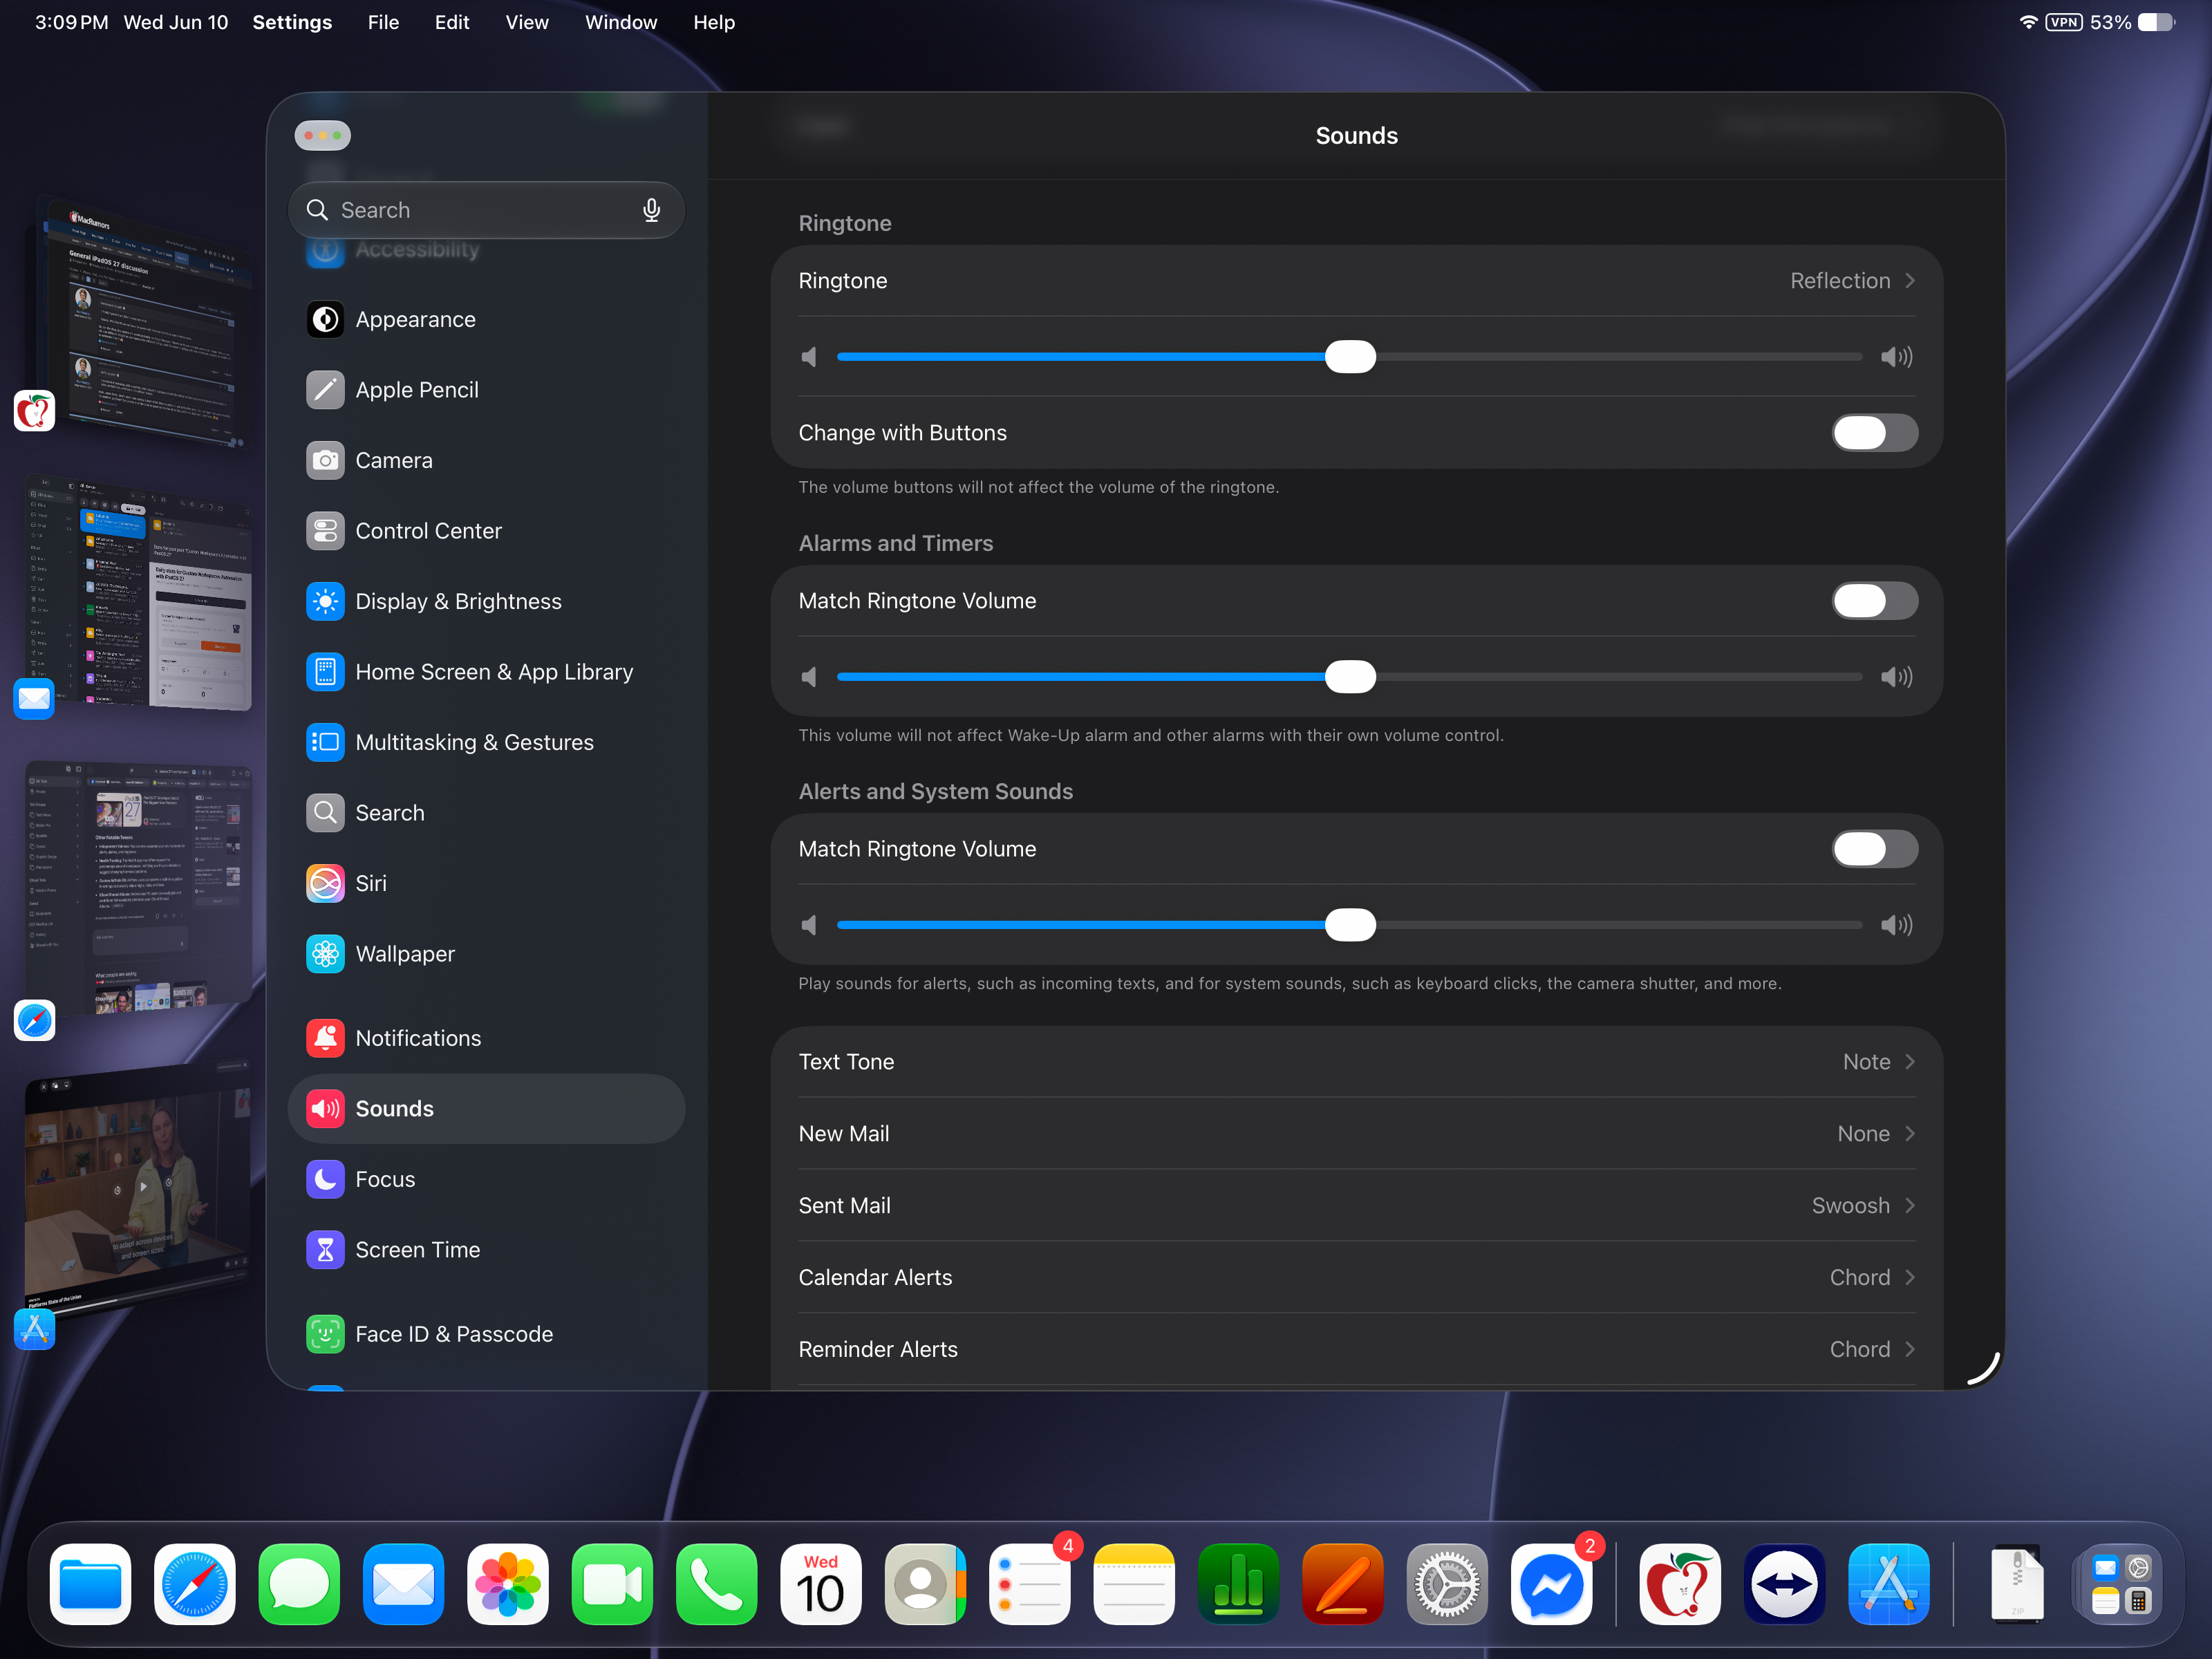Toggle Match Ringtone Volume under Alerts and System Sounds
Image resolution: width=2212 pixels, height=1659 pixels.
coord(1874,849)
